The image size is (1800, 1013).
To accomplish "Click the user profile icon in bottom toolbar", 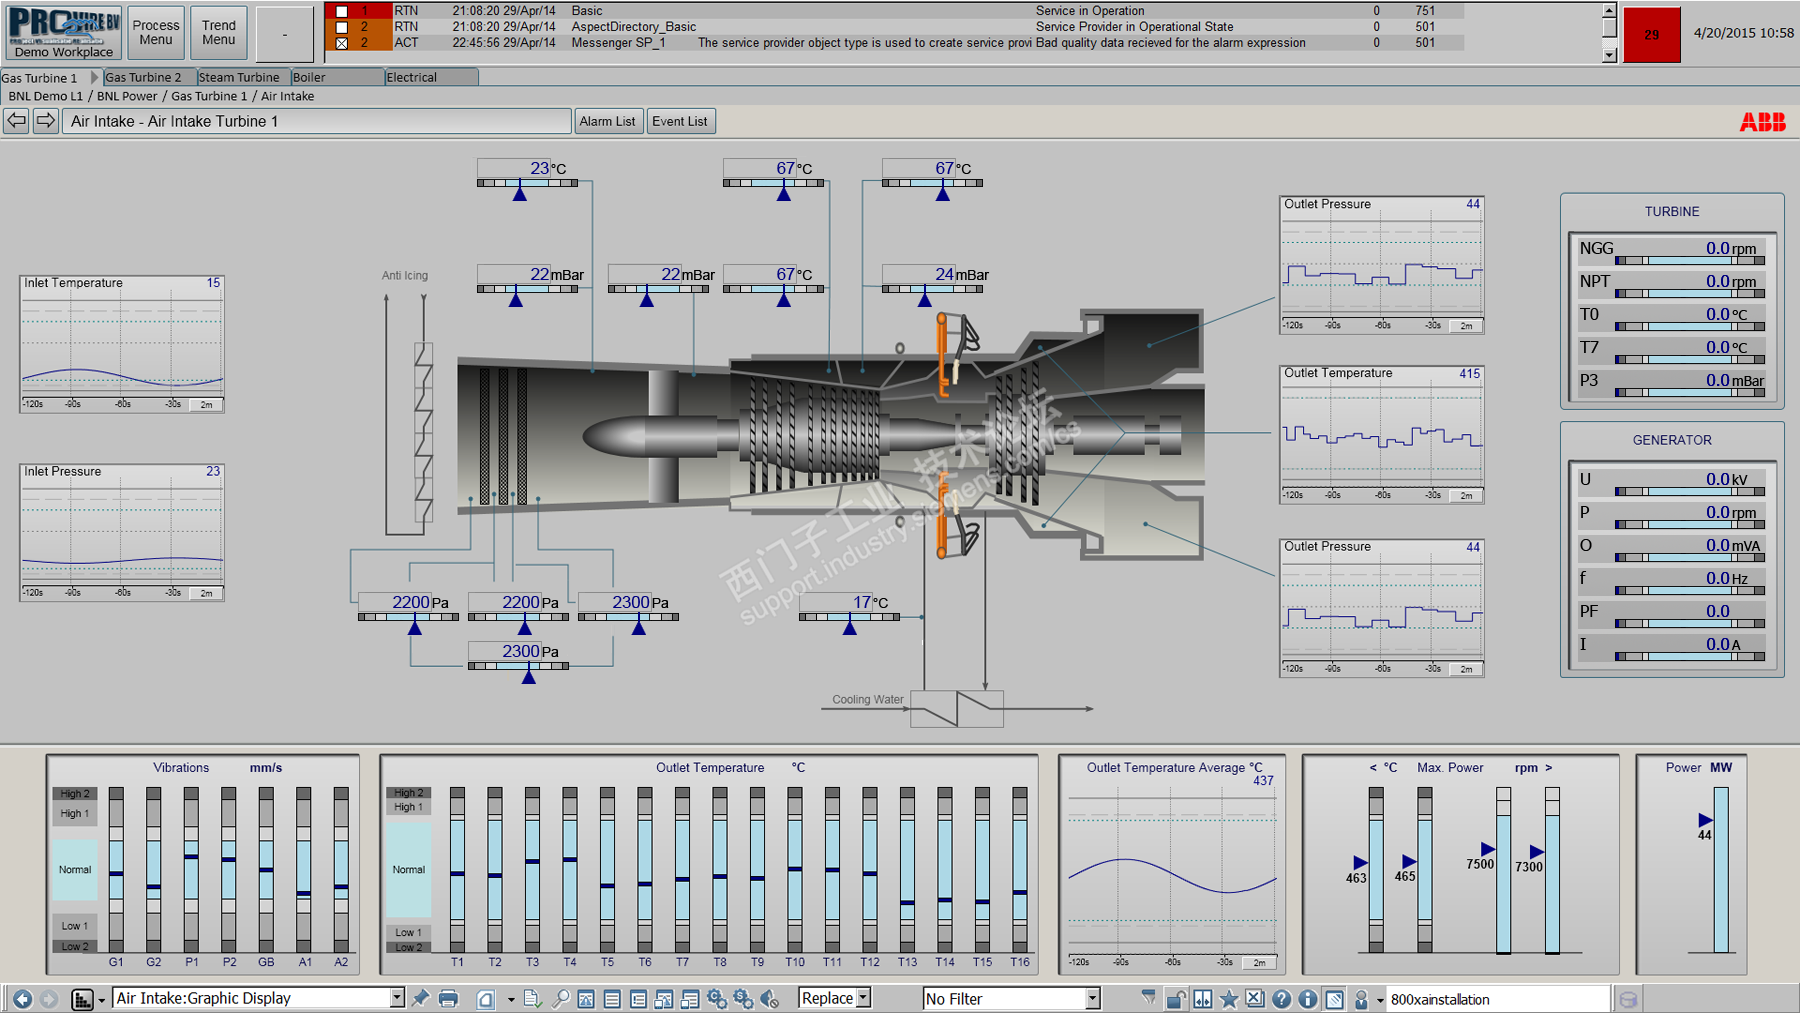I will point(1360,998).
